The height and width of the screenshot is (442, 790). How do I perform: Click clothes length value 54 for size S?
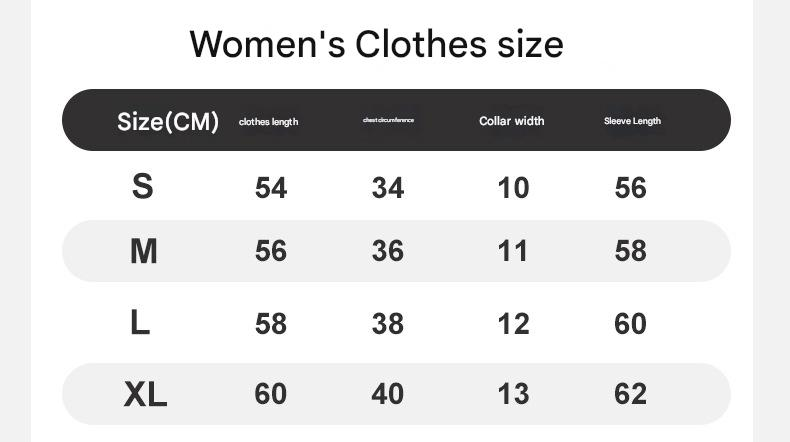[x=271, y=188]
